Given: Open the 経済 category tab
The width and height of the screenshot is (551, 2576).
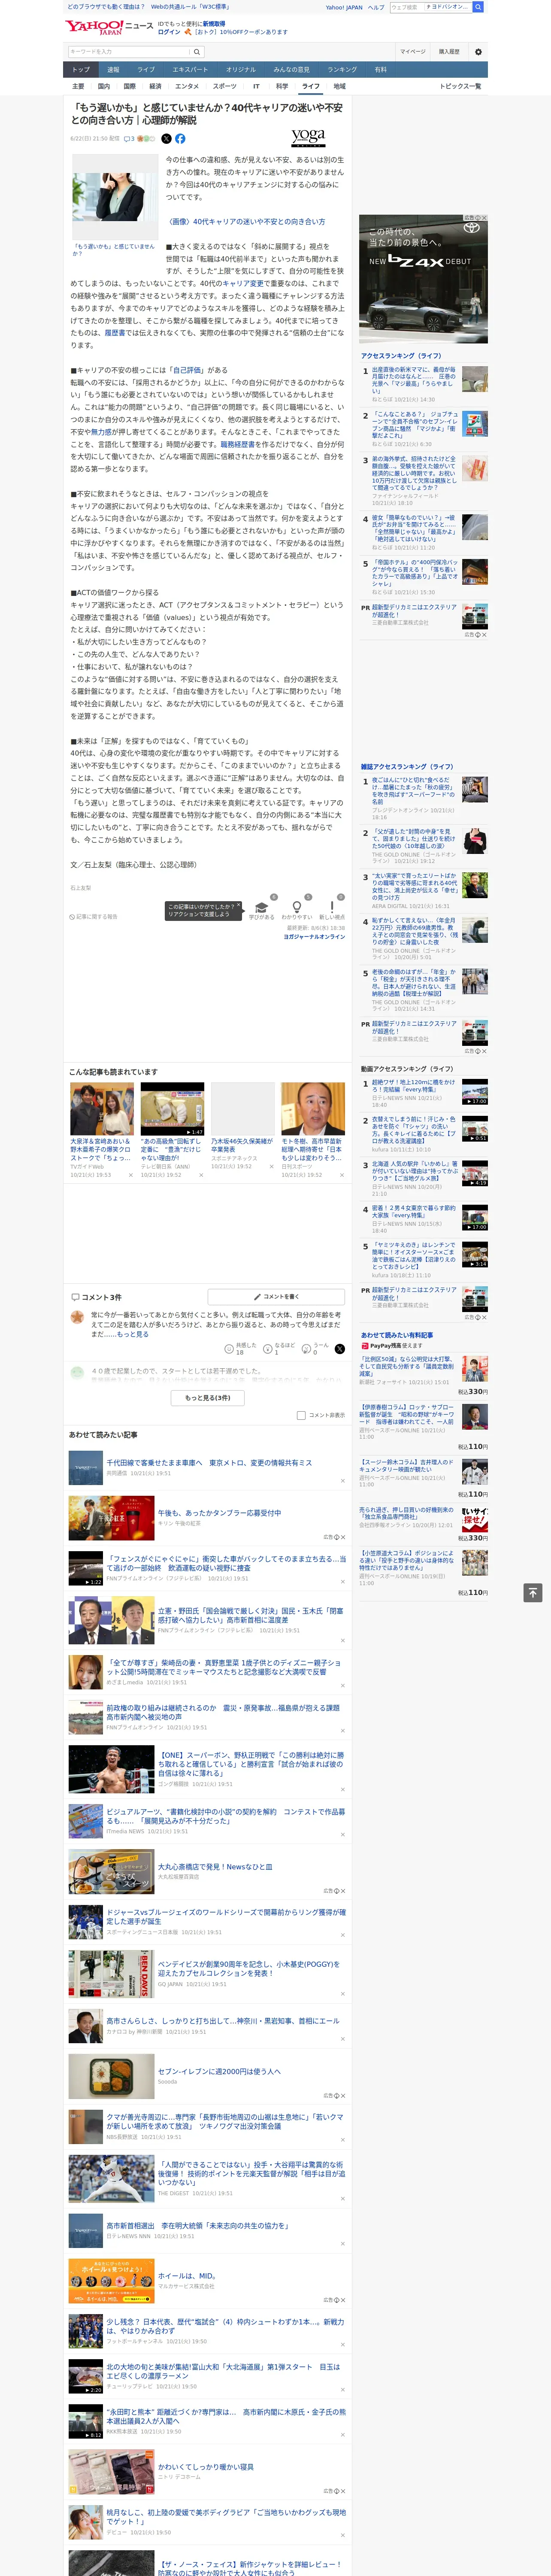Looking at the screenshot, I should coord(155,86).
